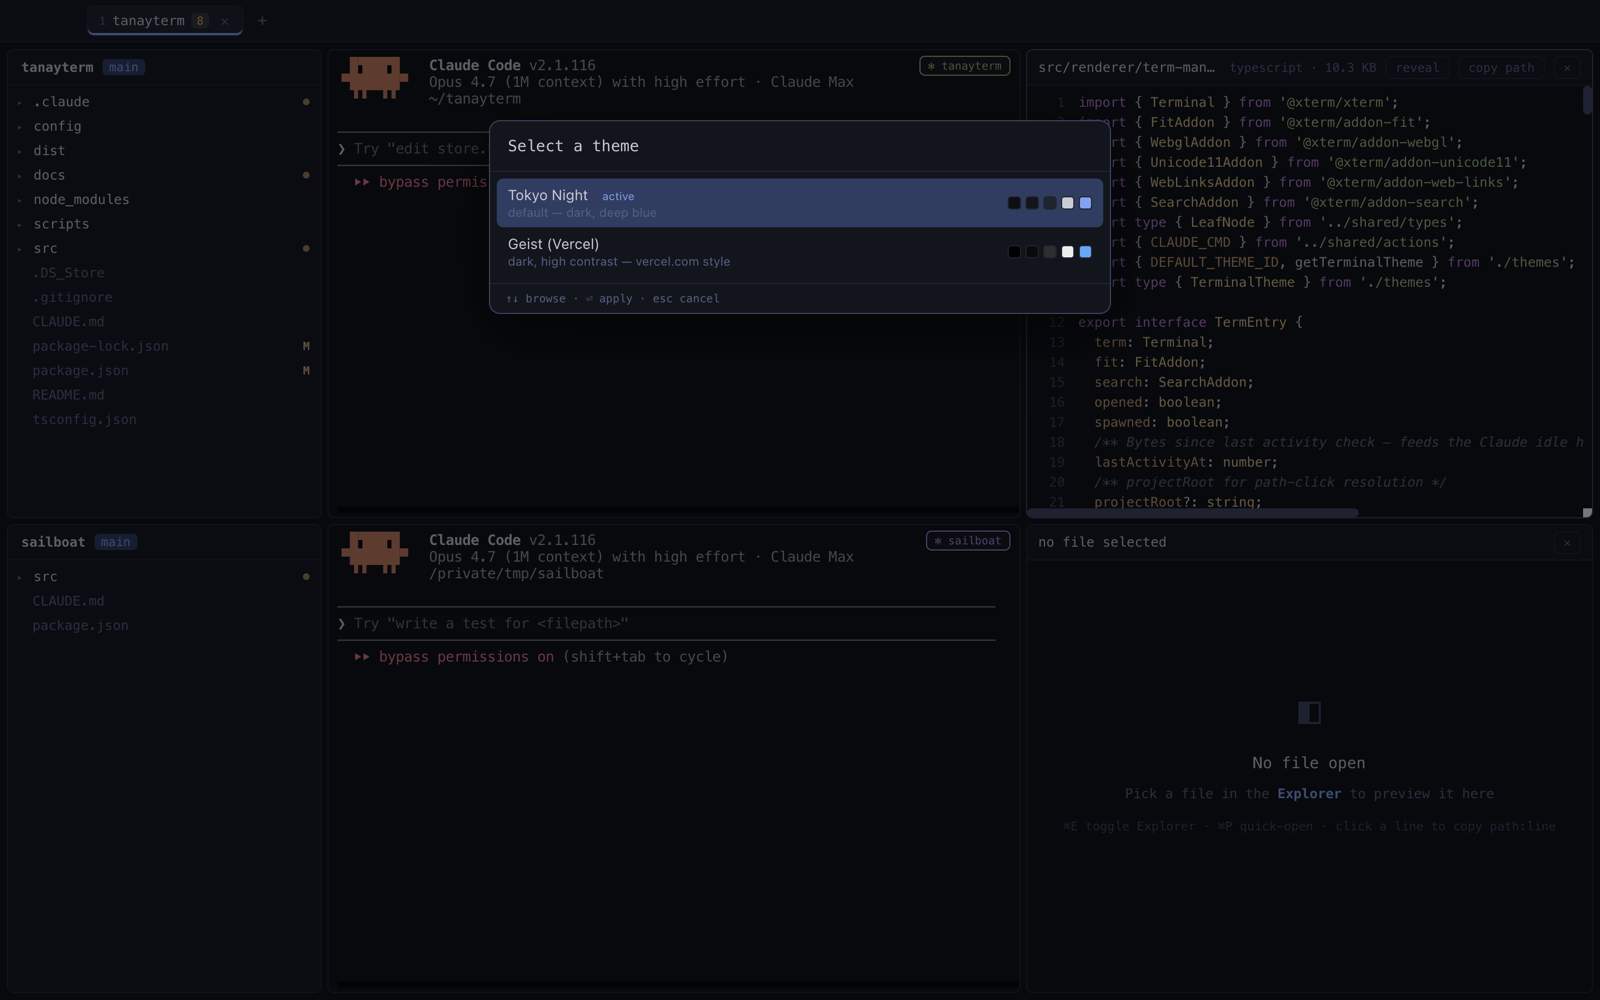The width and height of the screenshot is (1600, 1000).
Task: Click the 'export interface TermEntry' code line
Action: pos(1190,322)
